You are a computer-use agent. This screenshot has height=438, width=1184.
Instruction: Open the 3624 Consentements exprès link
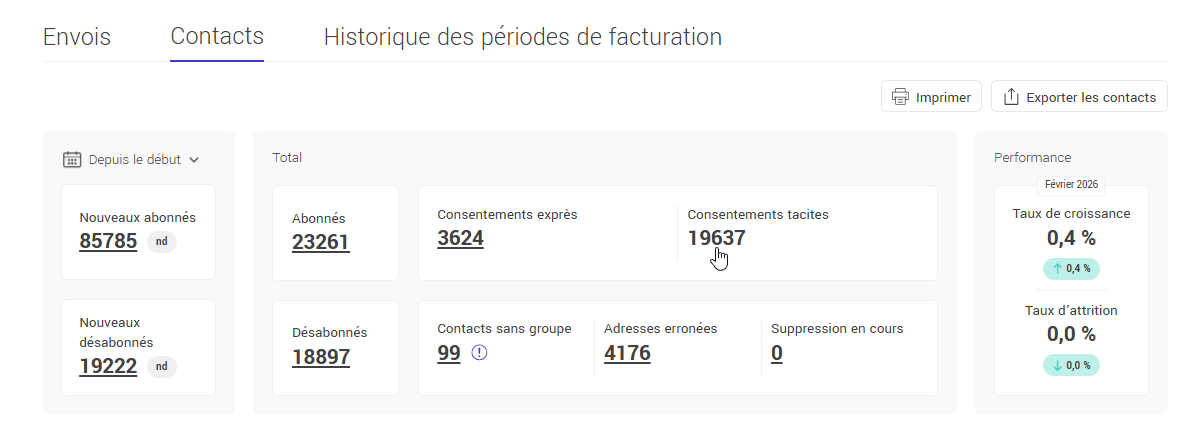point(460,238)
